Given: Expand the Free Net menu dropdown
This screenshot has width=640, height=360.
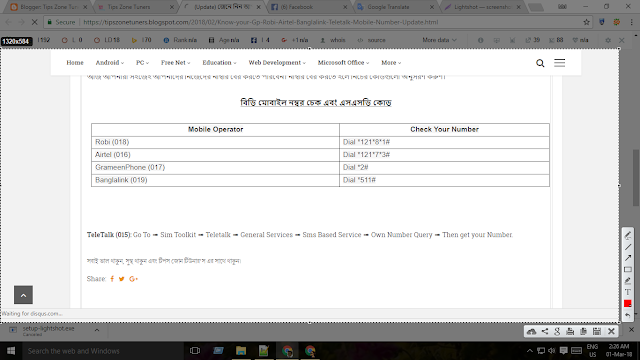Looking at the screenshot, I should click(x=176, y=62).
